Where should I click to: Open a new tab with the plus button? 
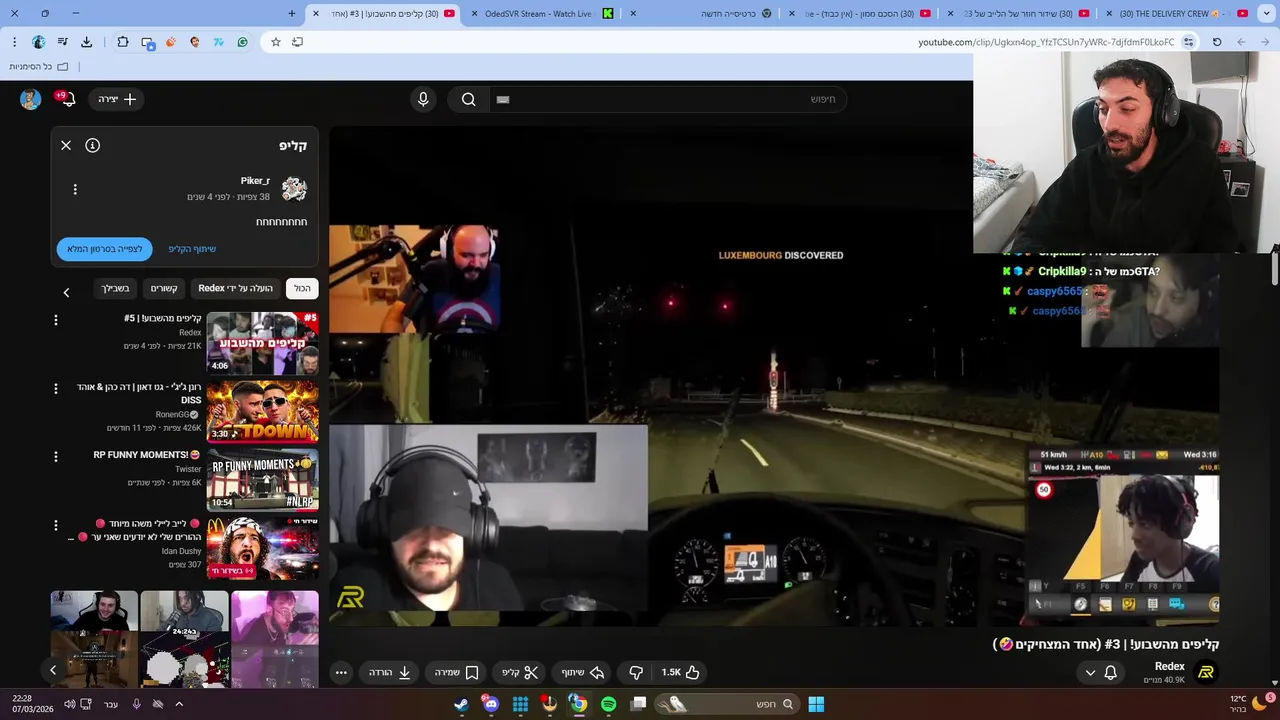tap(292, 13)
